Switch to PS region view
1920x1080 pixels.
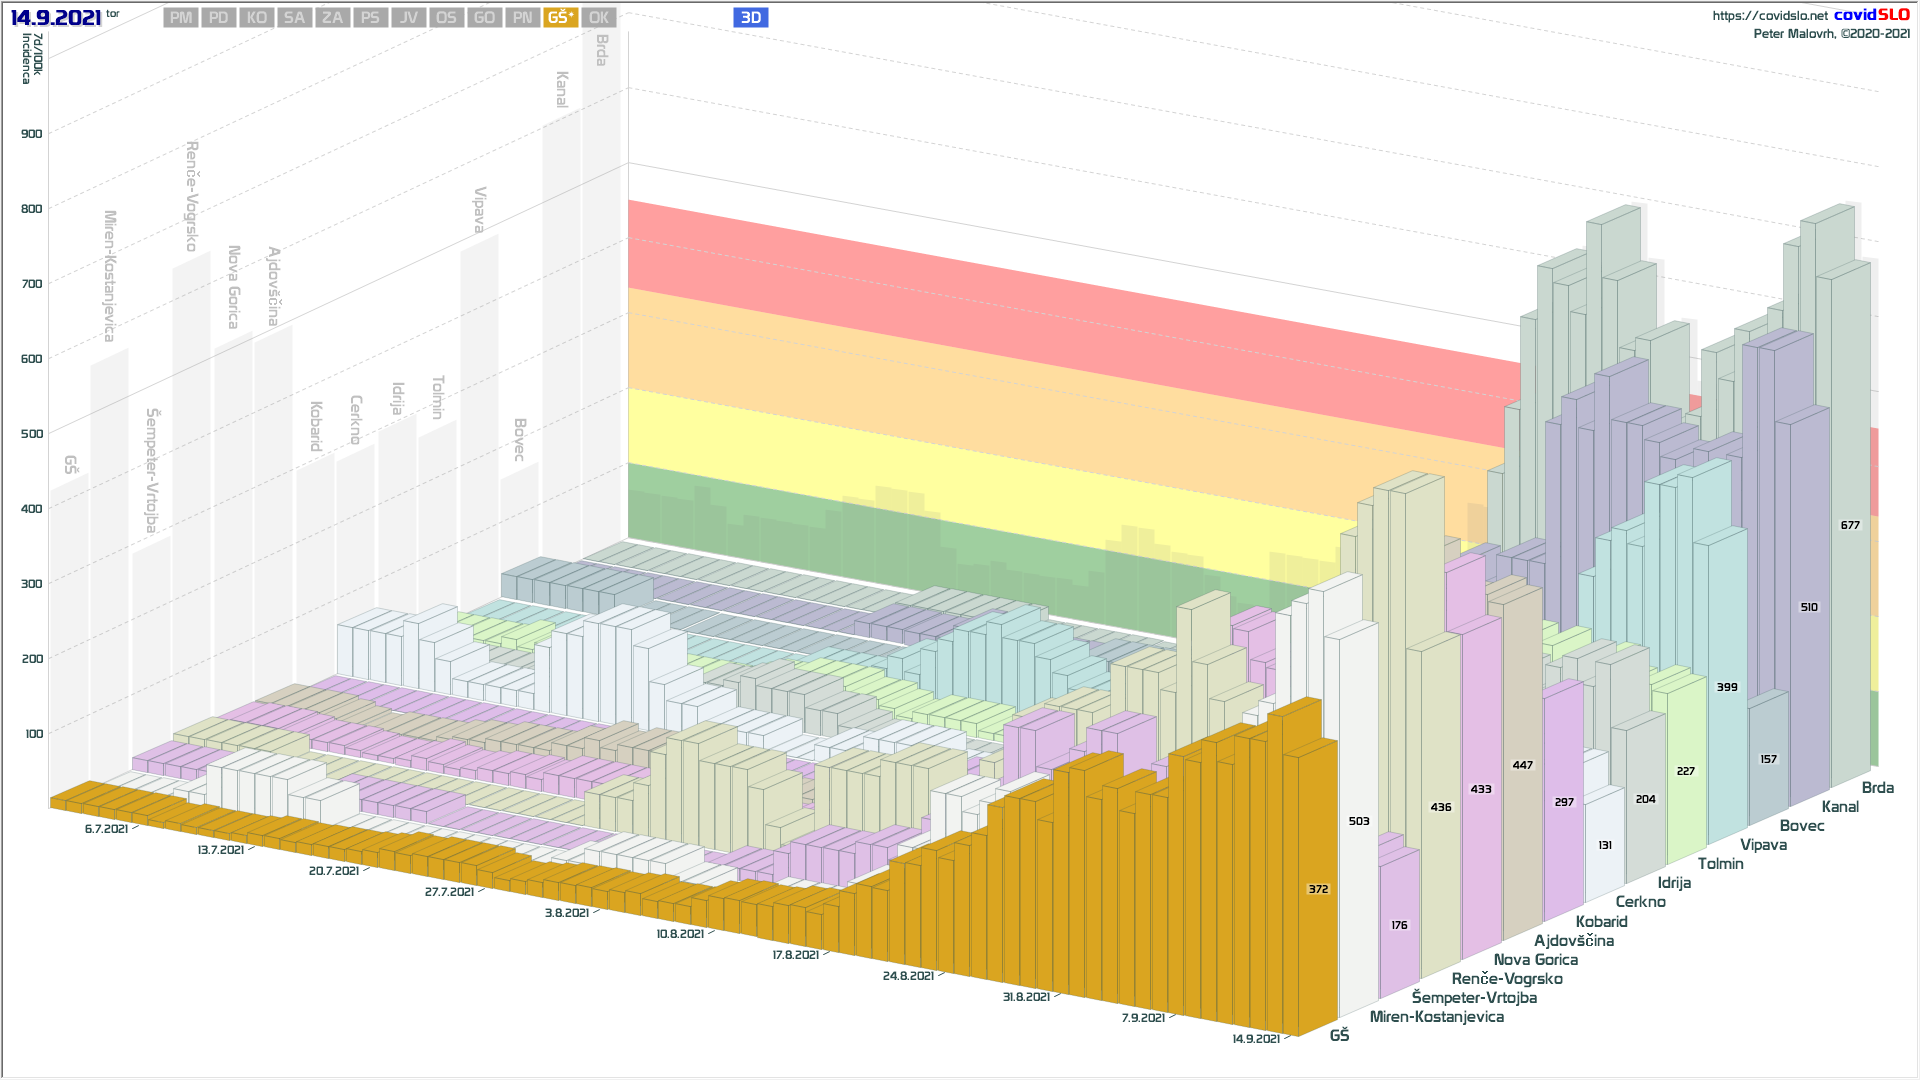click(x=370, y=17)
